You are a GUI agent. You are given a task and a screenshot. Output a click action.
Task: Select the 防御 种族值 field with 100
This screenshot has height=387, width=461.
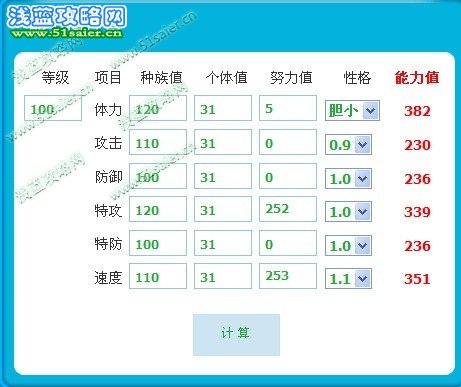(158, 176)
